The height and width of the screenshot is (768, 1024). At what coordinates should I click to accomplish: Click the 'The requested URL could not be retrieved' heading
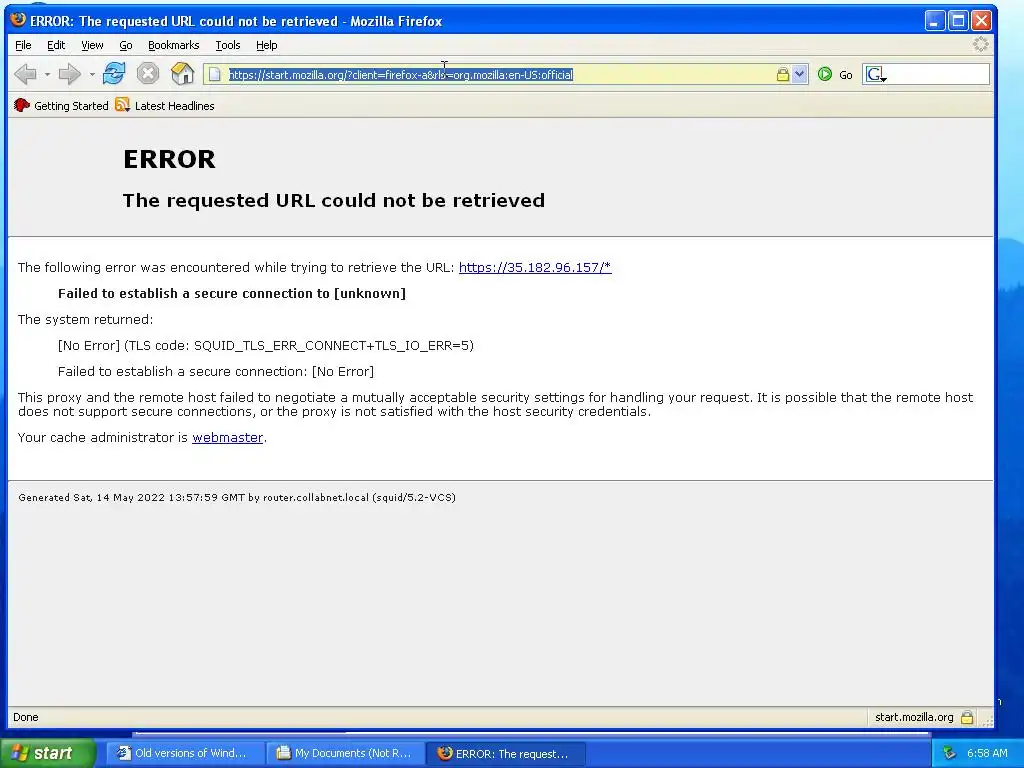334,200
